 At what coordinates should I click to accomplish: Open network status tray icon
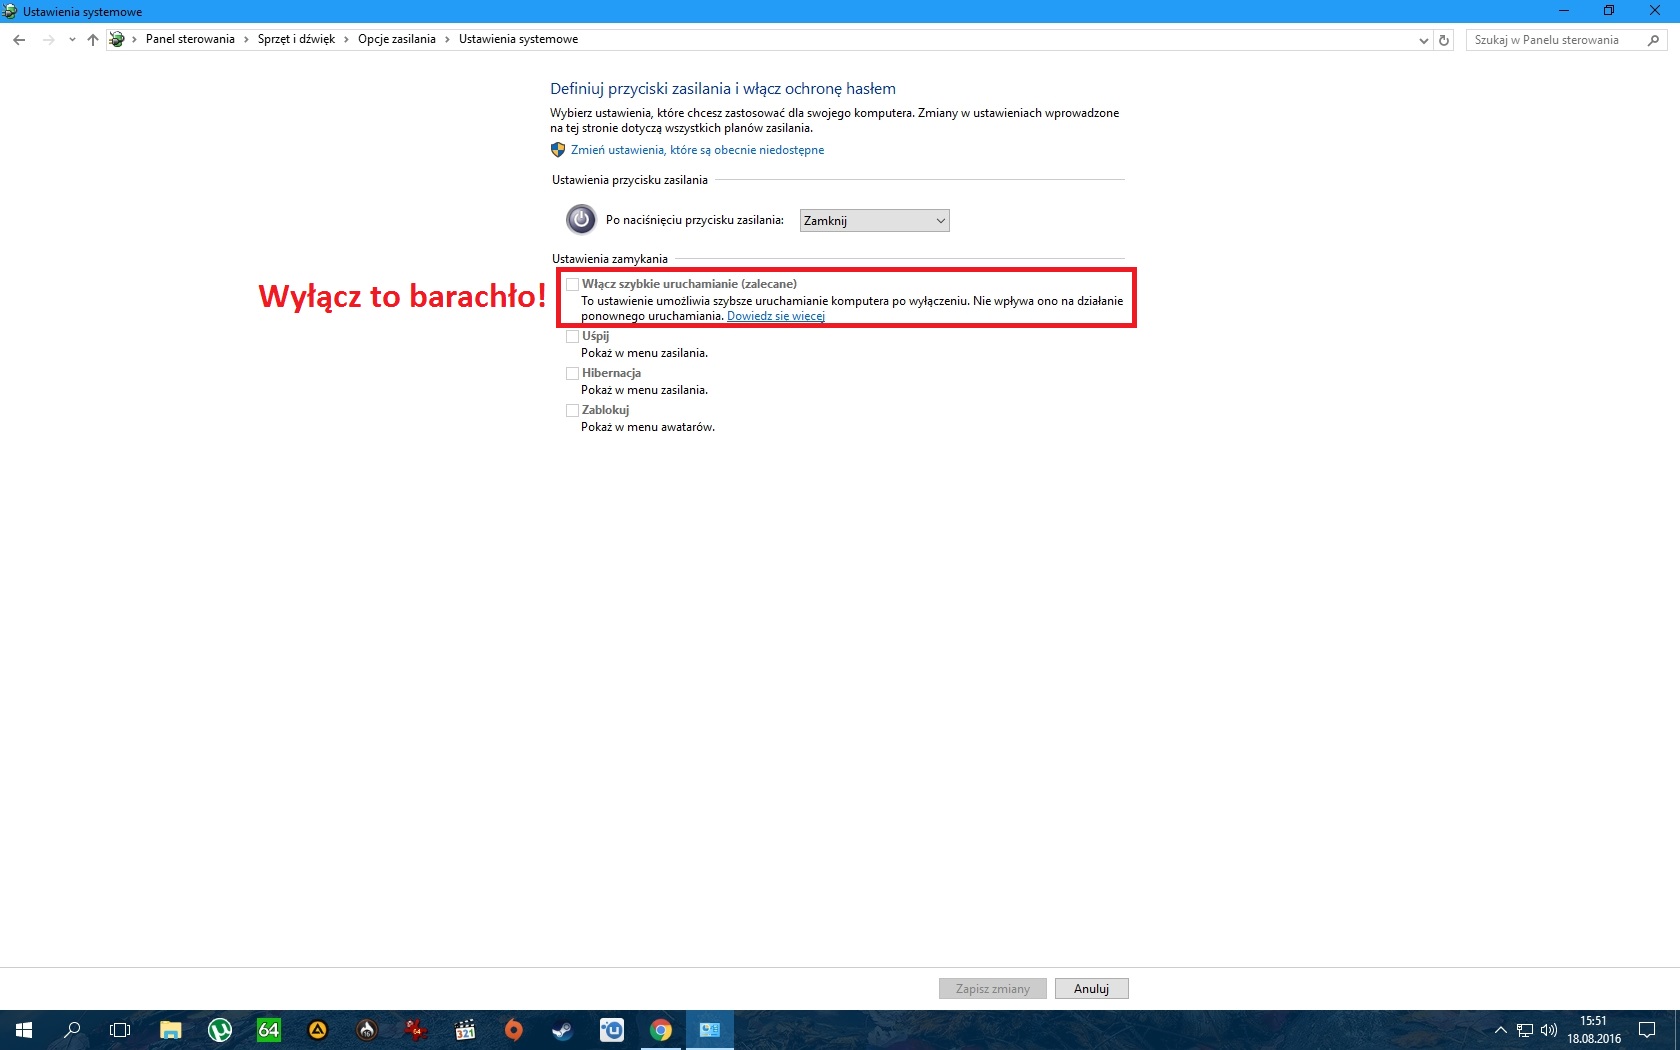click(x=1524, y=1030)
